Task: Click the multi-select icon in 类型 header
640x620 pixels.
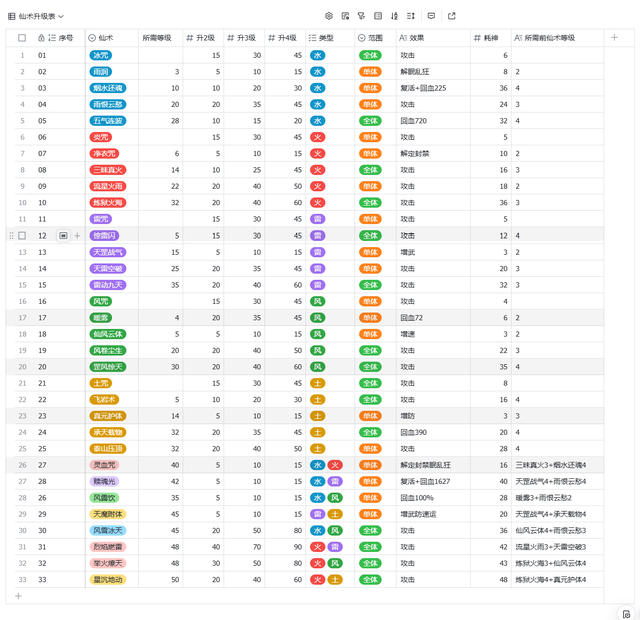Action: pyautogui.click(x=312, y=38)
